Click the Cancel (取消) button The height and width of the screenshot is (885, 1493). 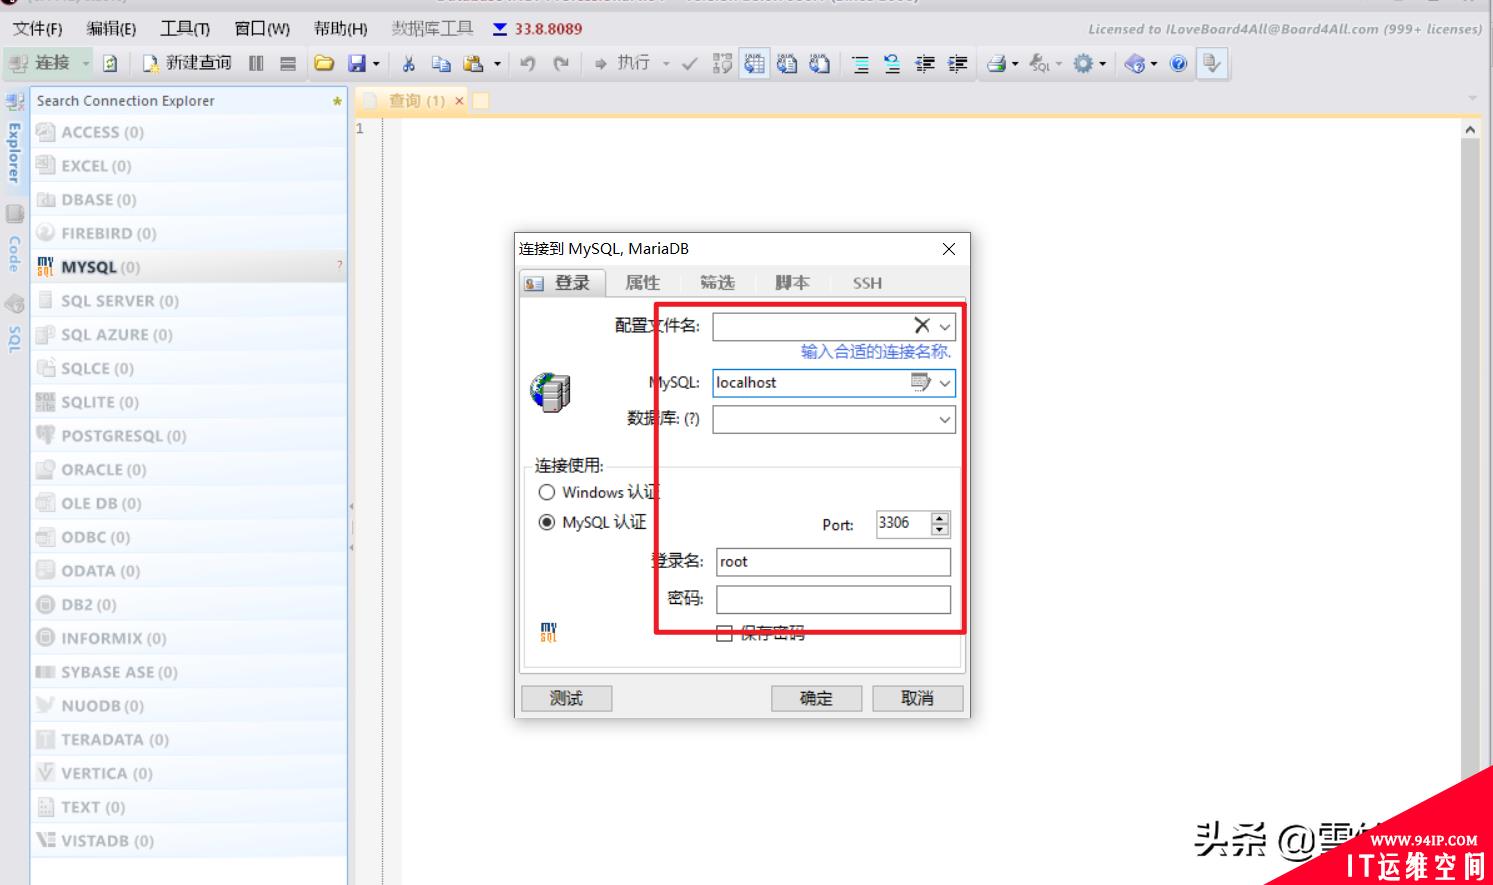pyautogui.click(x=917, y=698)
